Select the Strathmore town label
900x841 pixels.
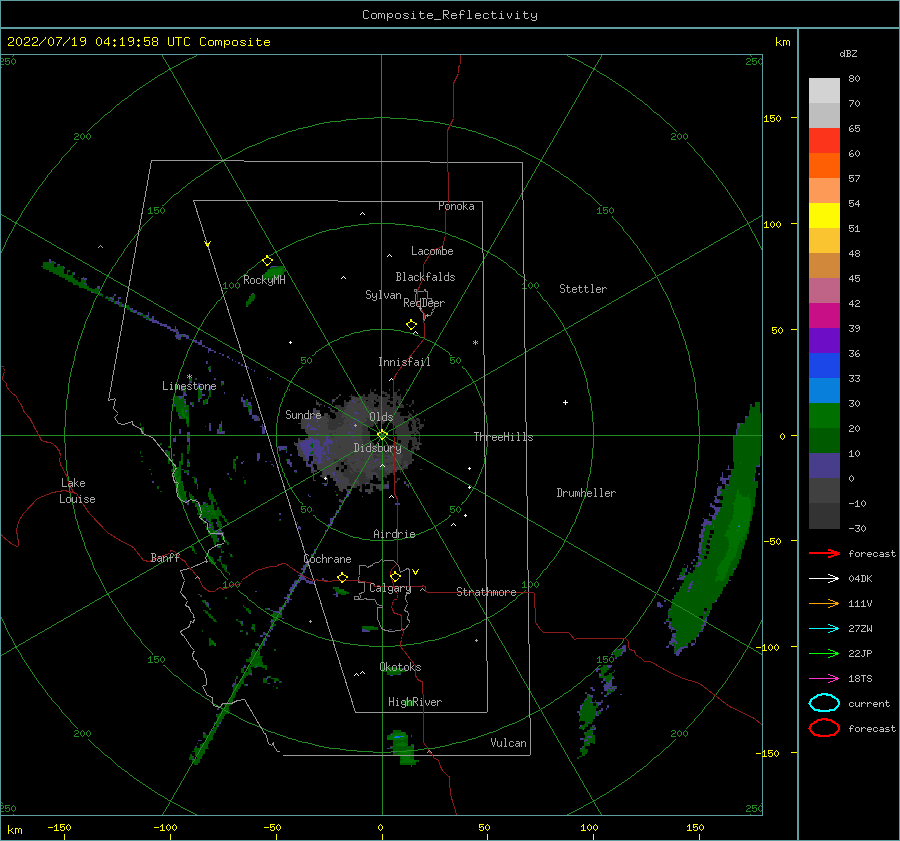tap(486, 592)
